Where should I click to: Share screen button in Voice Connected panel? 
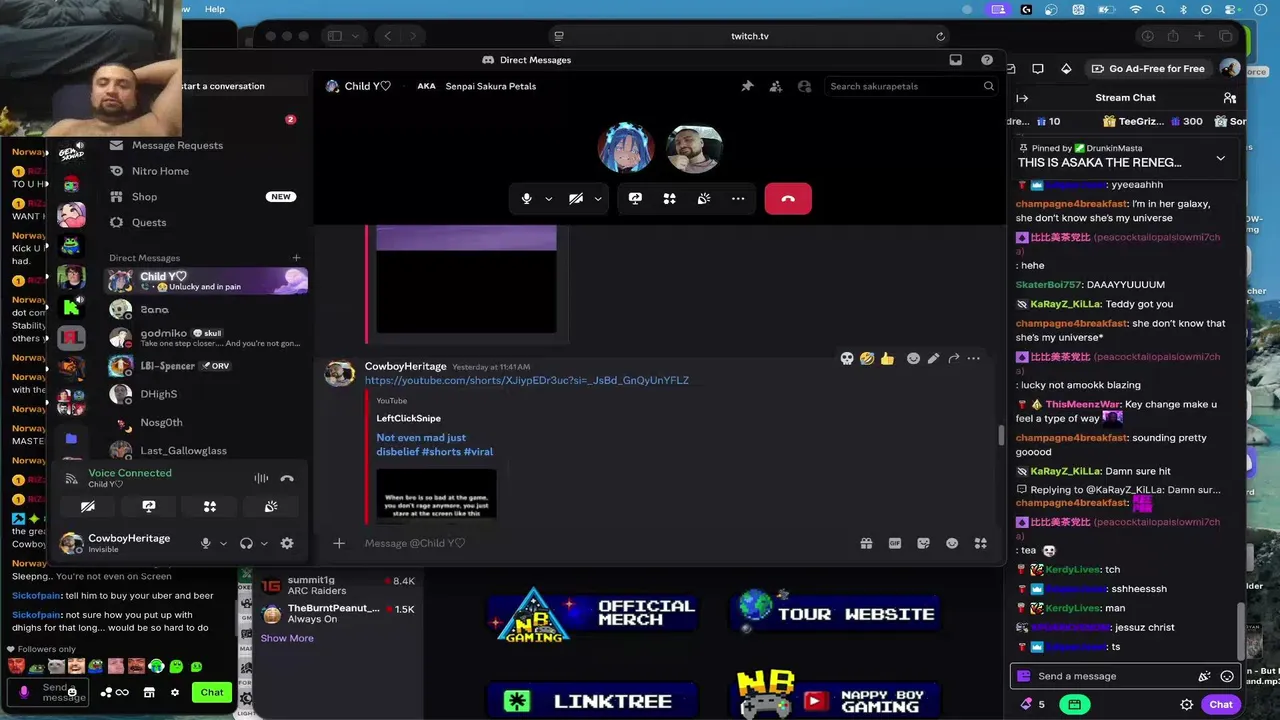click(149, 507)
